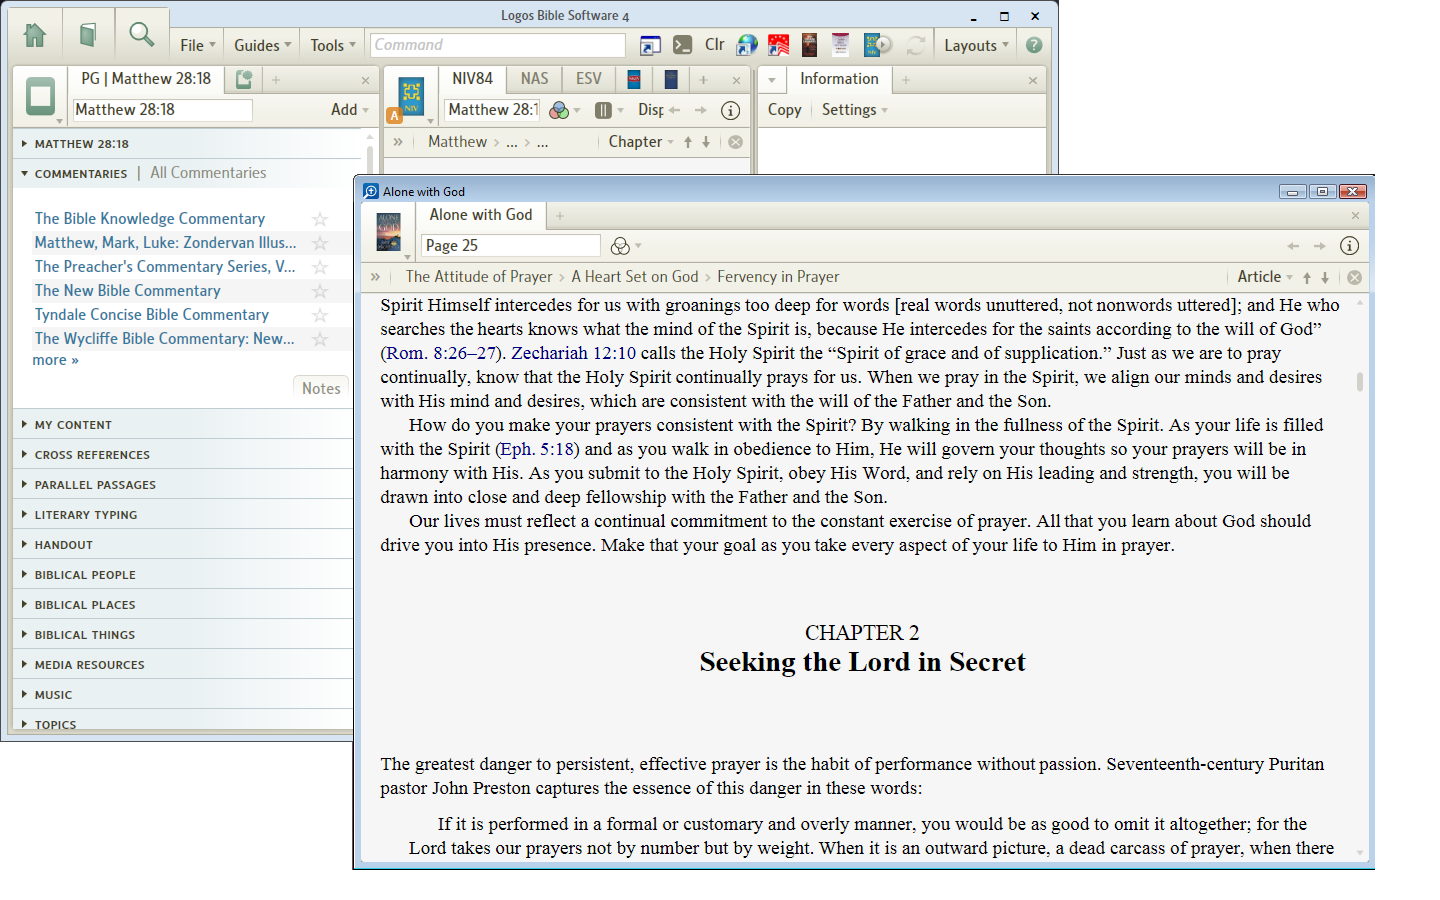The height and width of the screenshot is (900, 1440).
Task: Open the Library book icon
Action: (x=88, y=35)
